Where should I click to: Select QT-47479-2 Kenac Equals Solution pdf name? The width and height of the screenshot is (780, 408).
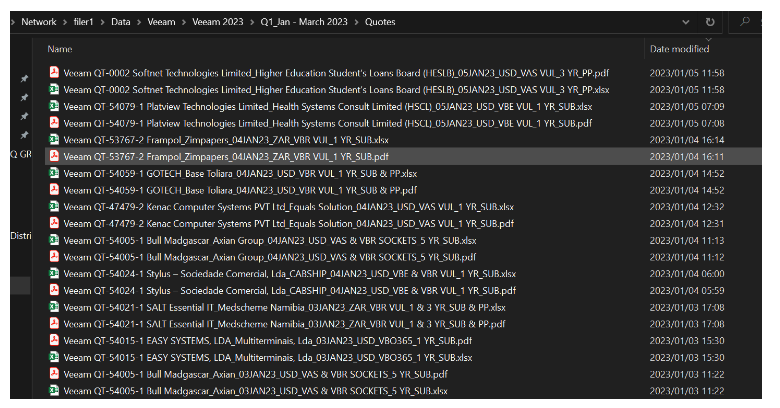coord(289,223)
